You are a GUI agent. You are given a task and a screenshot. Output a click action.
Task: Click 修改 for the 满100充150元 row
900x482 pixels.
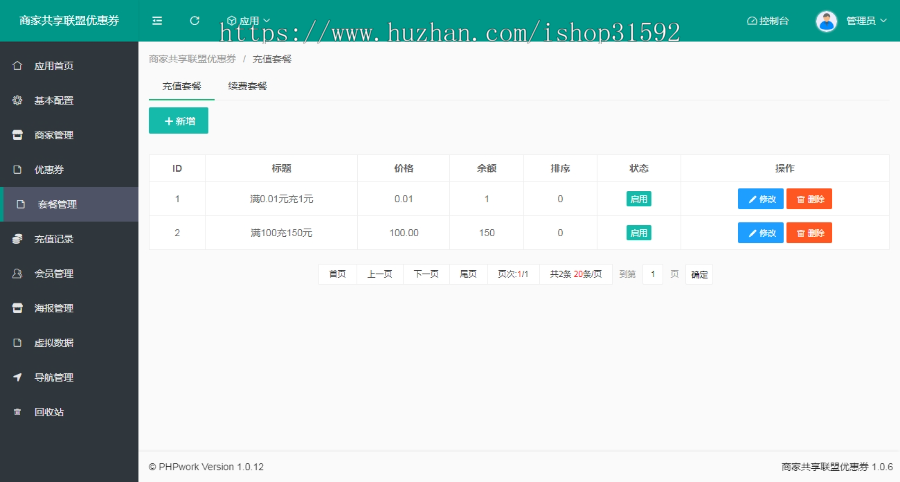point(761,233)
